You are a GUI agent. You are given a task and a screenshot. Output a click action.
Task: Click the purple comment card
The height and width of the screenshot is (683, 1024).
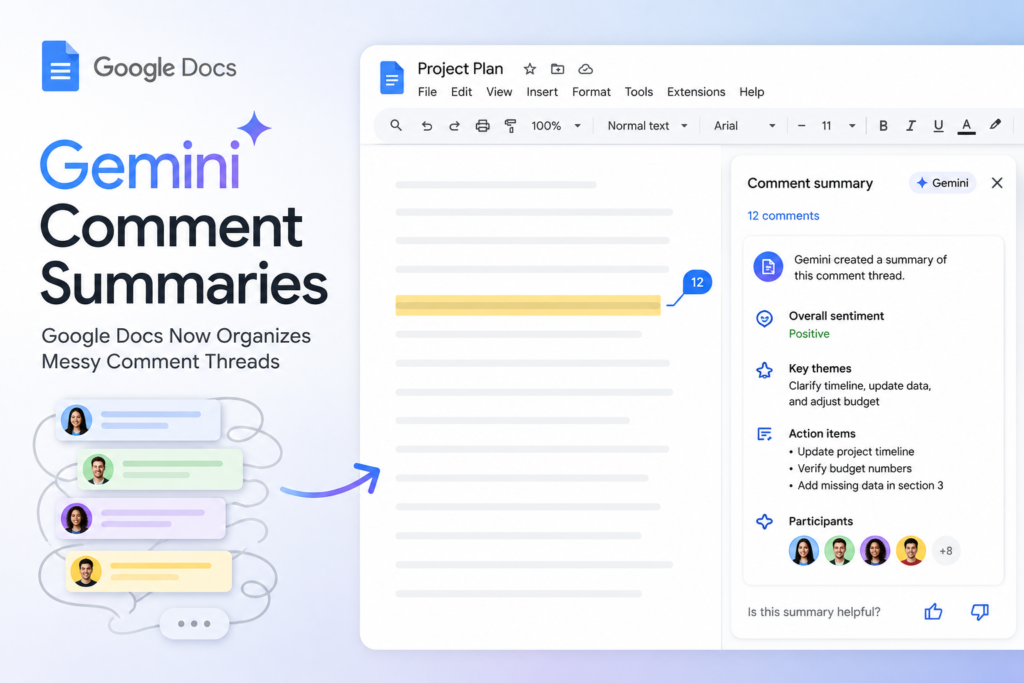(140, 518)
